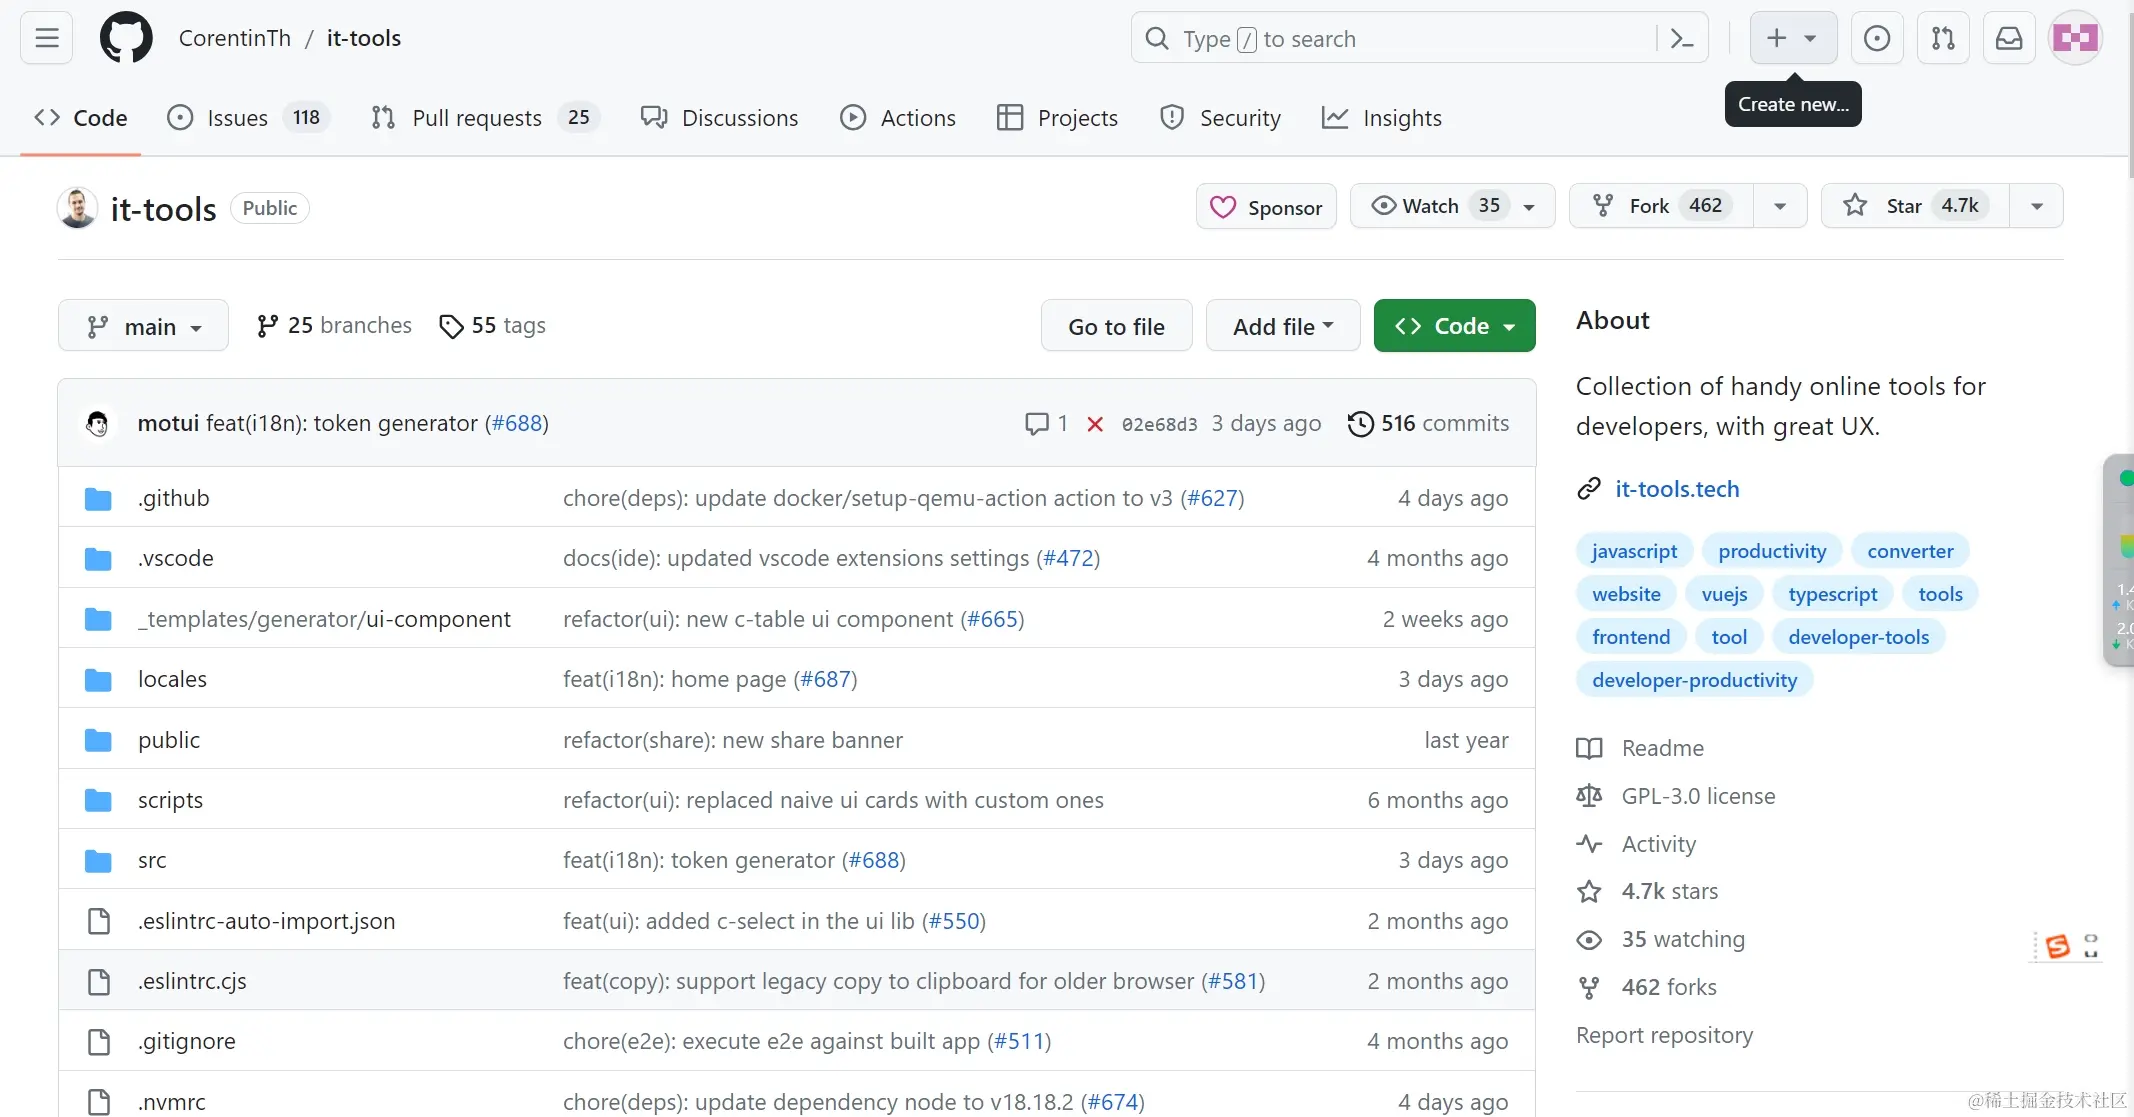
Task: Open the it-tools.tech website link
Action: [x=1677, y=489]
